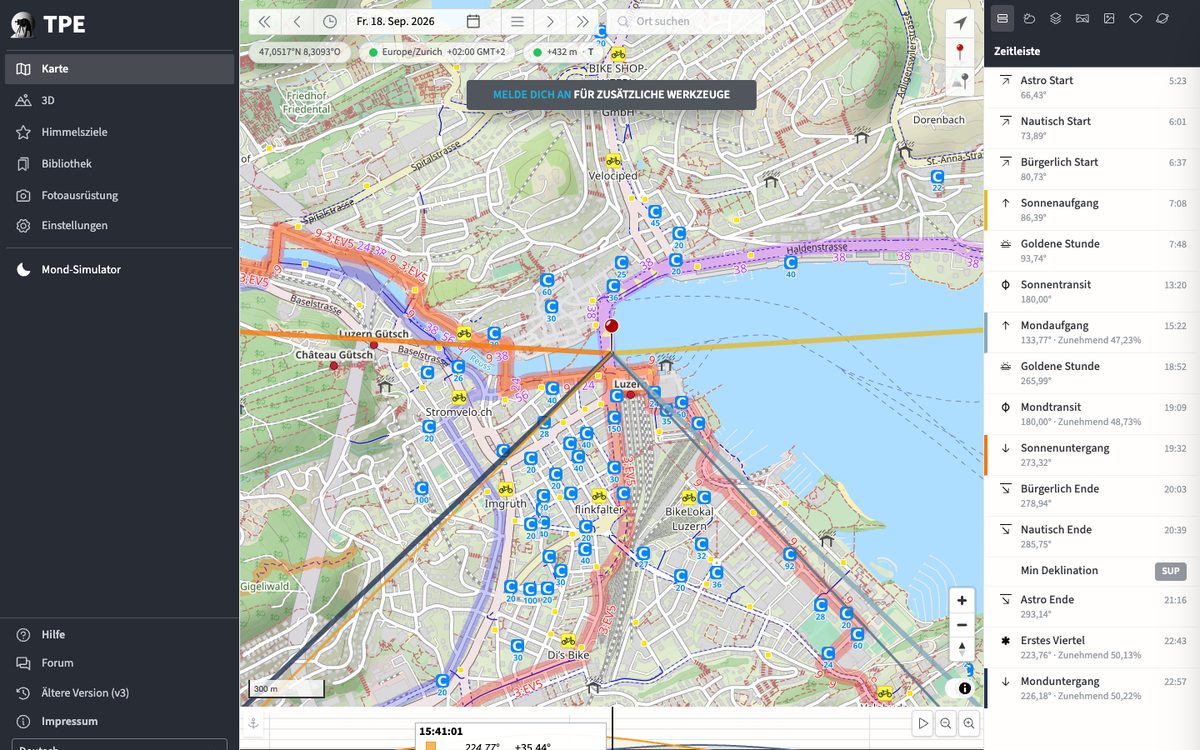The height and width of the screenshot is (750, 1200).
Task: Select the Zeitleiste timeline panel tab
Action: point(1002,18)
